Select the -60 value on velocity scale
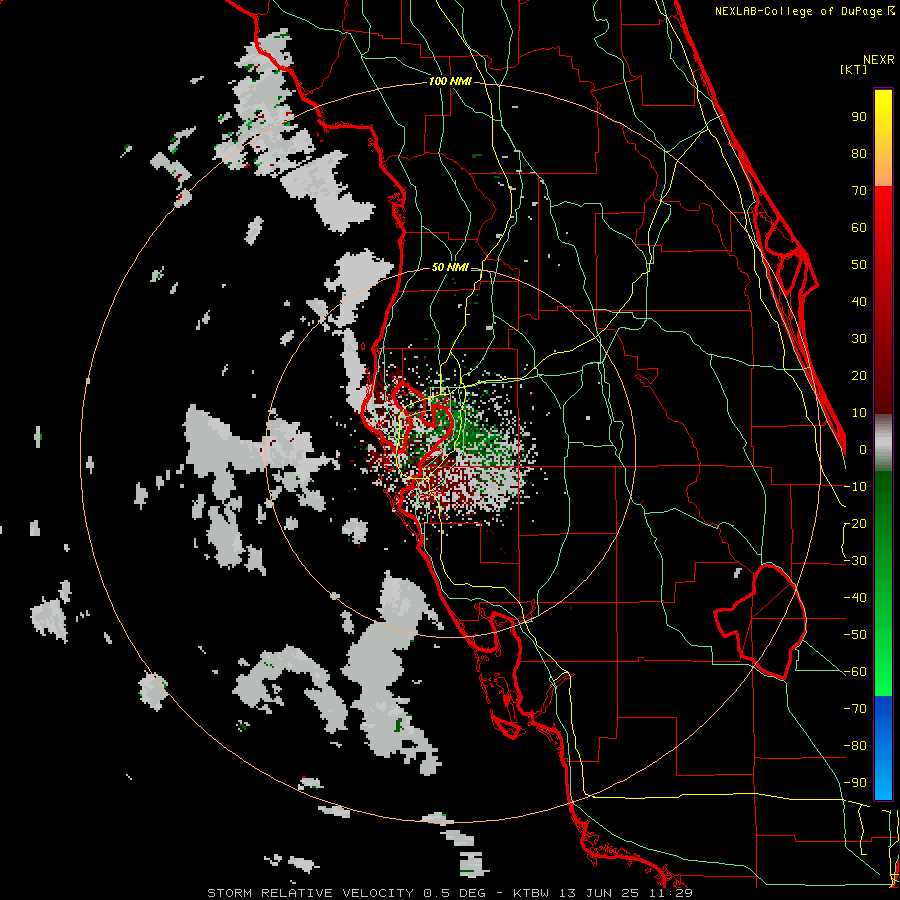The width and height of the screenshot is (900, 900). (855, 672)
